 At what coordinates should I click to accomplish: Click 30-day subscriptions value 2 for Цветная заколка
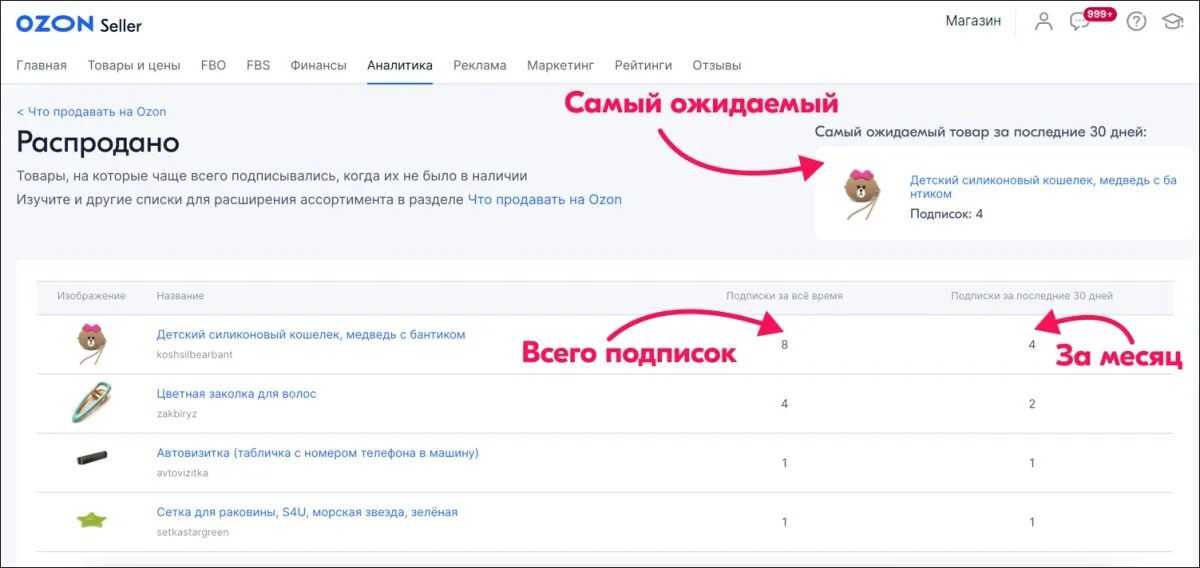pos(1032,404)
